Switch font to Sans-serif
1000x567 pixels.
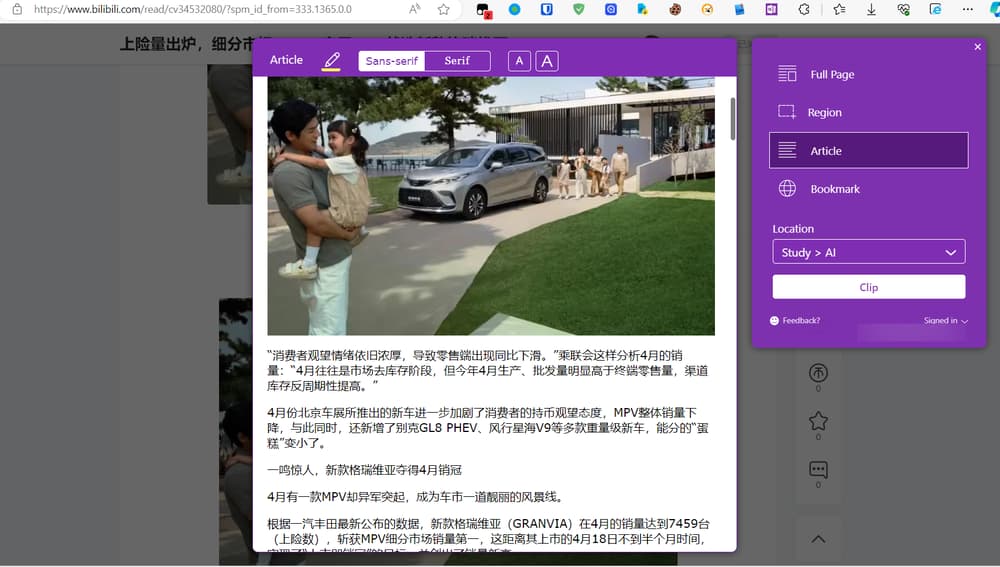pos(392,61)
